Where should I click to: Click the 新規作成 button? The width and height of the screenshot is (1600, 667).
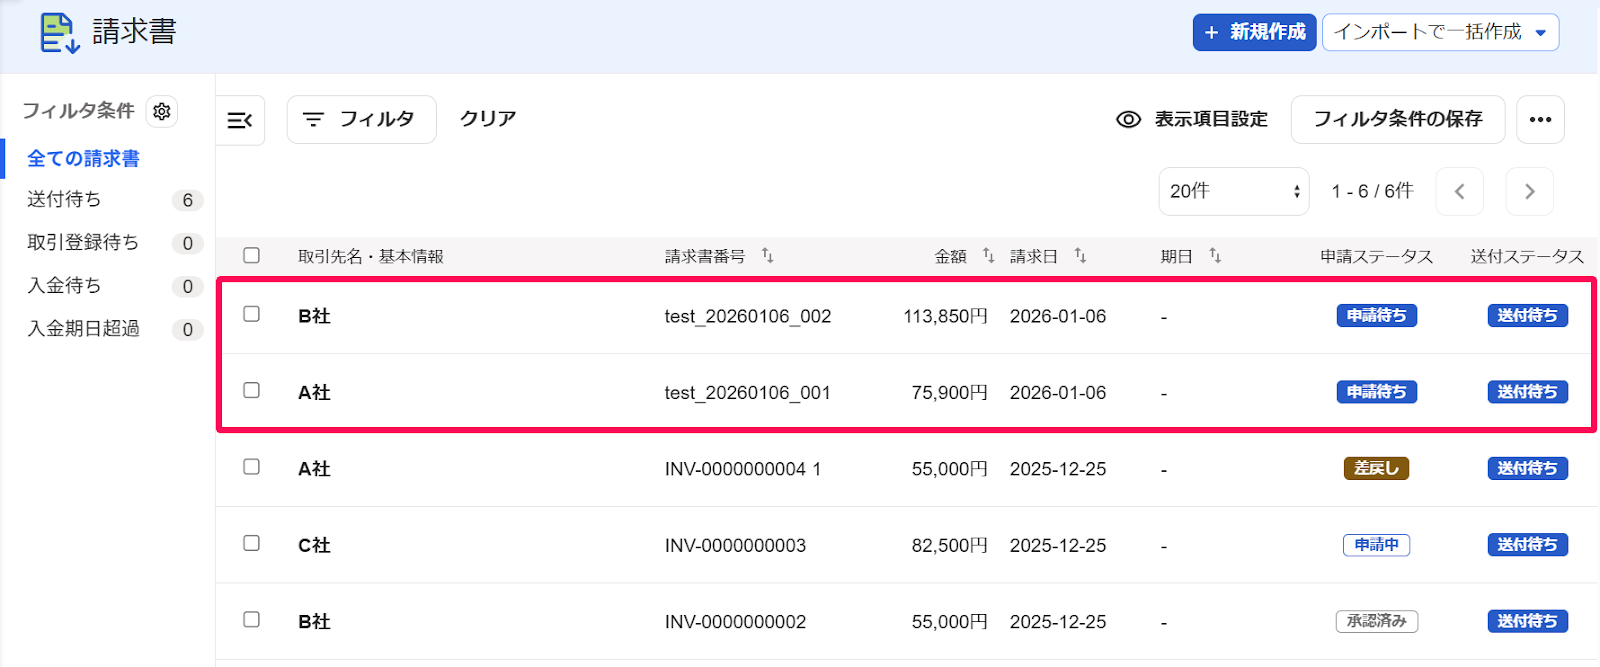tap(1254, 32)
